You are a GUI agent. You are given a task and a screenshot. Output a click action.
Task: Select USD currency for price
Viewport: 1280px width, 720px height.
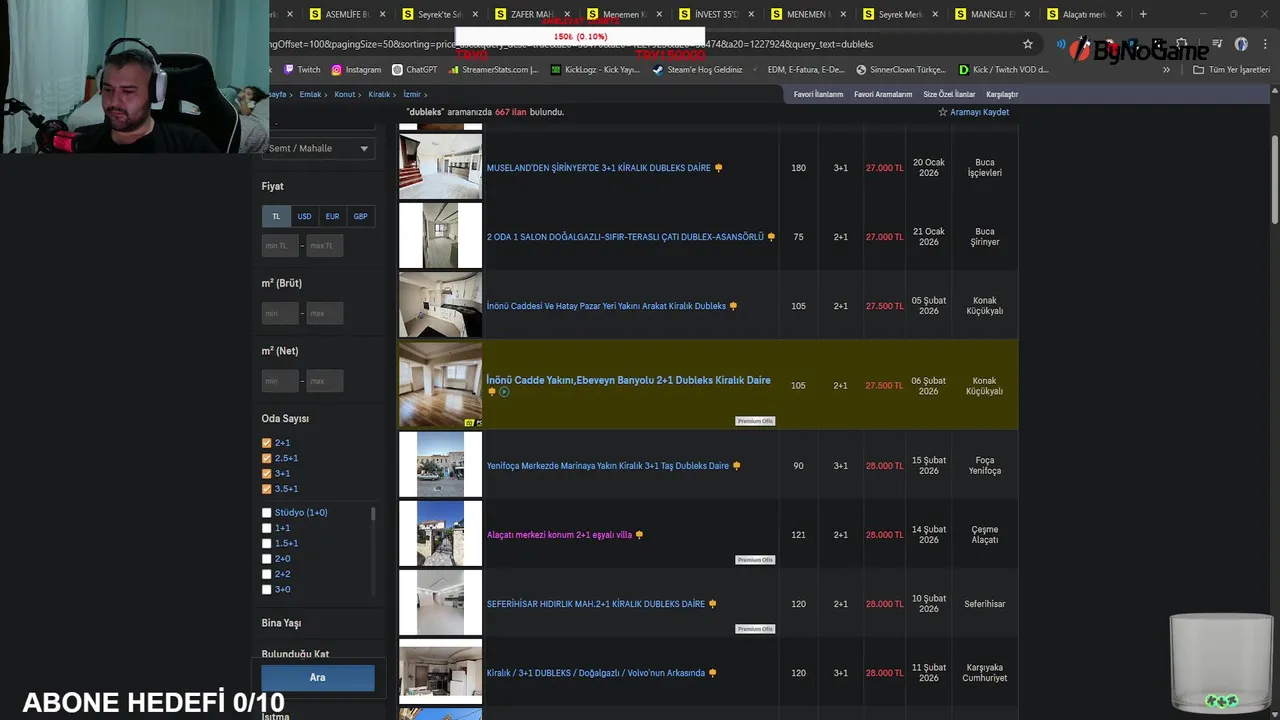[x=304, y=216]
